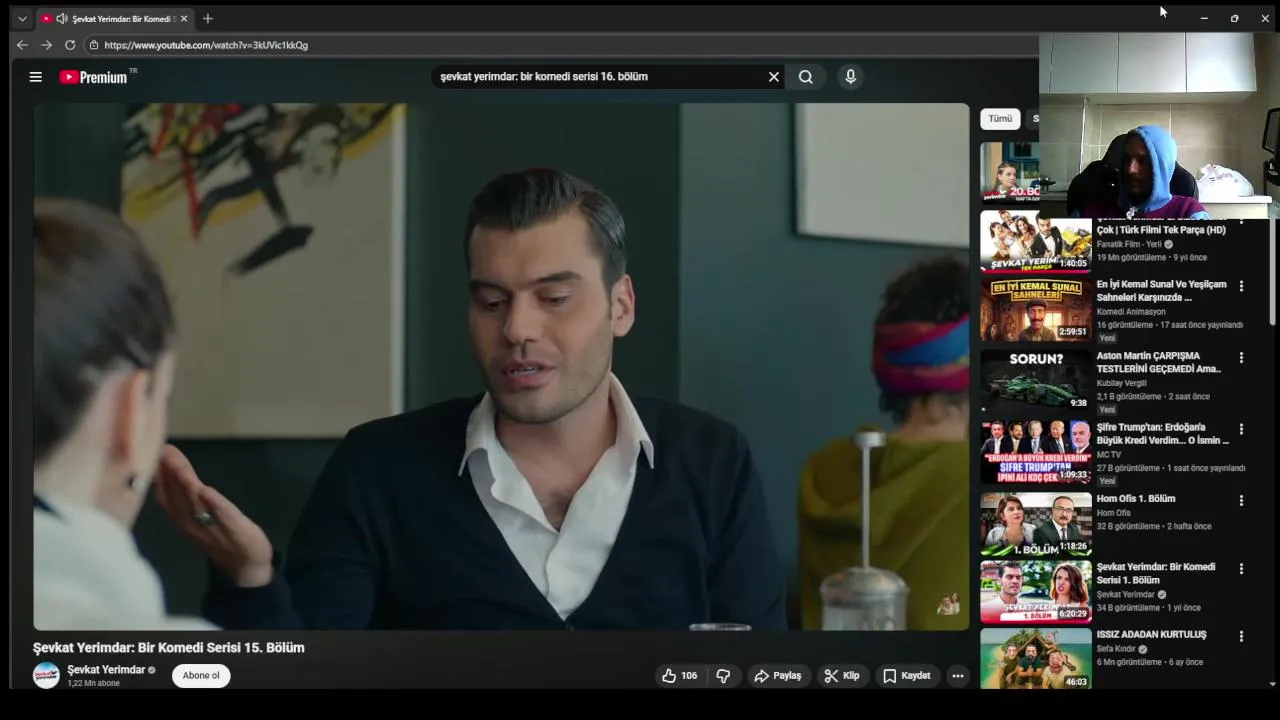Open options for Şevkat Yerimdar 1. Bölüm
The width and height of the screenshot is (1280, 720).
[1241, 568]
